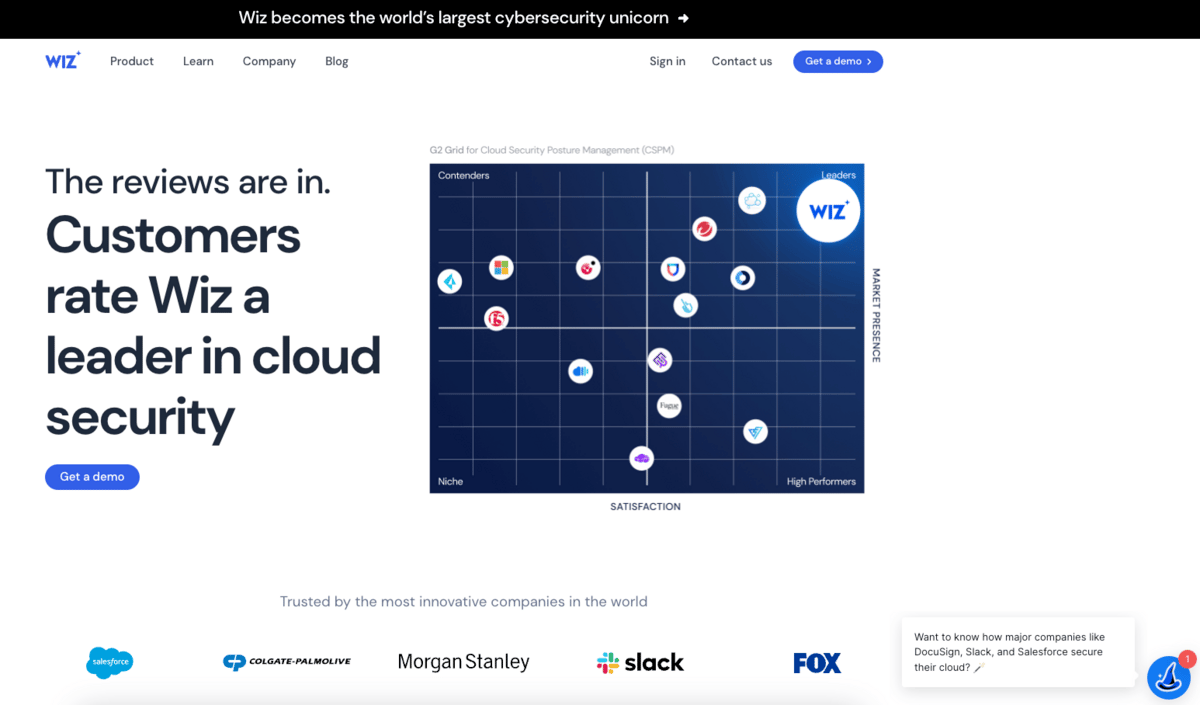The height and width of the screenshot is (705, 1200).
Task: Click the 'The reviews are in.' text
Action: [188, 181]
